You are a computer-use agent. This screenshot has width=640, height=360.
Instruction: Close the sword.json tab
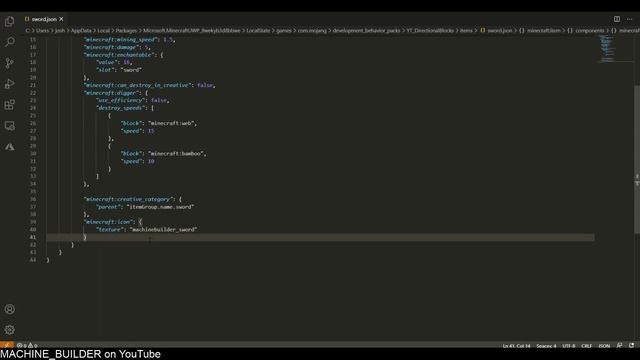[61, 19]
